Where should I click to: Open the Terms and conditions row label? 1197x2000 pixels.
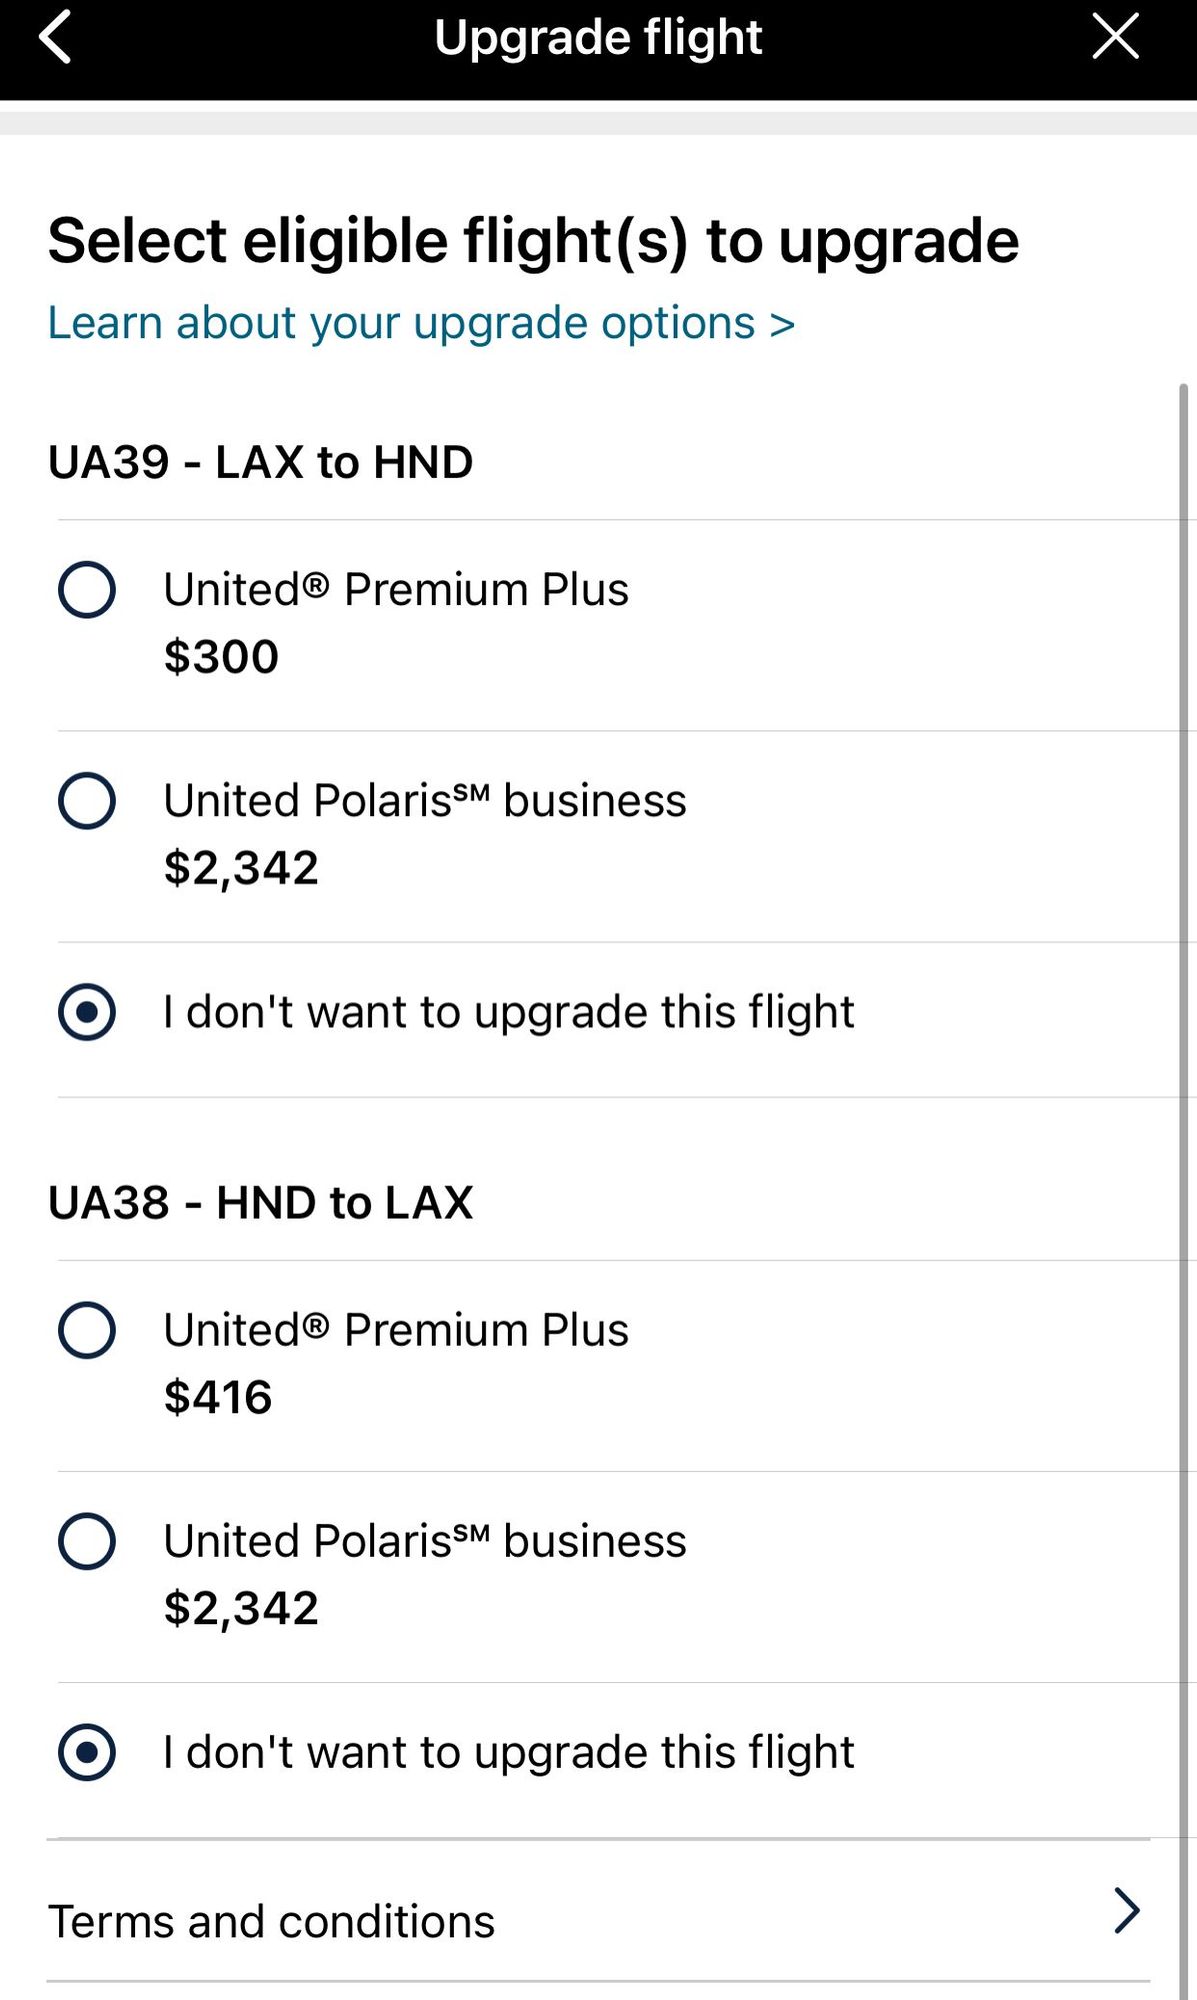pos(271,1921)
